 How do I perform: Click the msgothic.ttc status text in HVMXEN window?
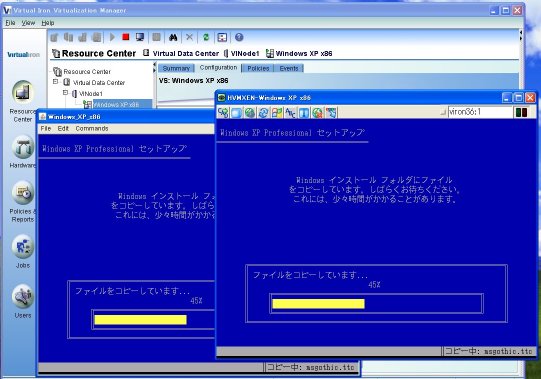point(488,351)
